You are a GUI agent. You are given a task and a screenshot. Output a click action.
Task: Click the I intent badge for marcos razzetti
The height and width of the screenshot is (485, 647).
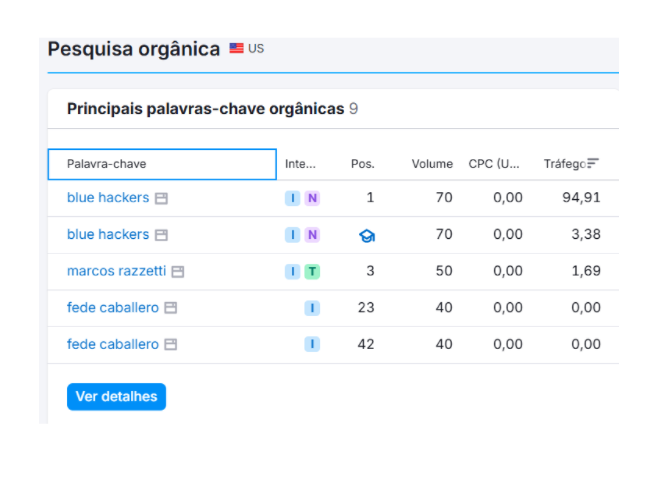(293, 272)
